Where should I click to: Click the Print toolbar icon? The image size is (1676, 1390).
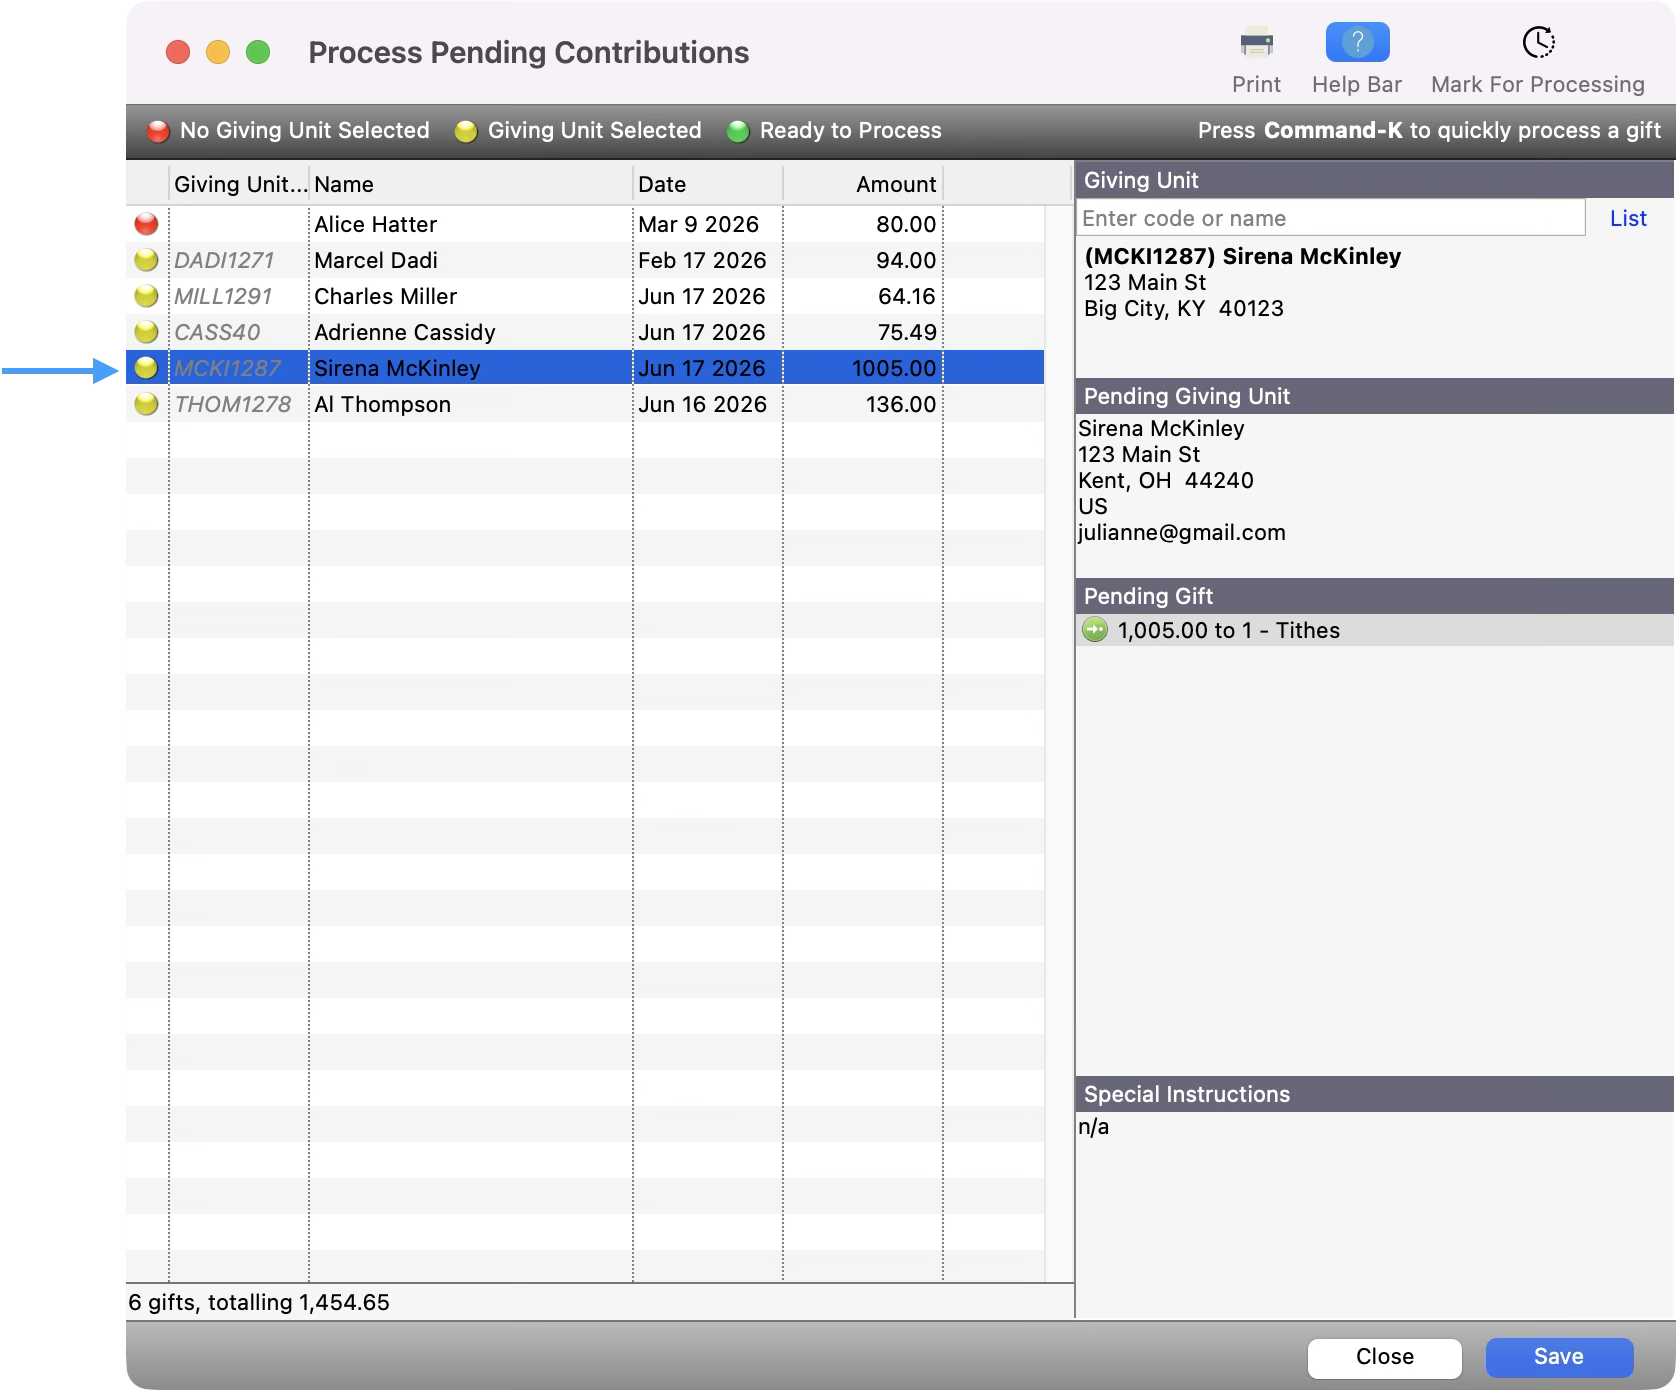pos(1256,43)
